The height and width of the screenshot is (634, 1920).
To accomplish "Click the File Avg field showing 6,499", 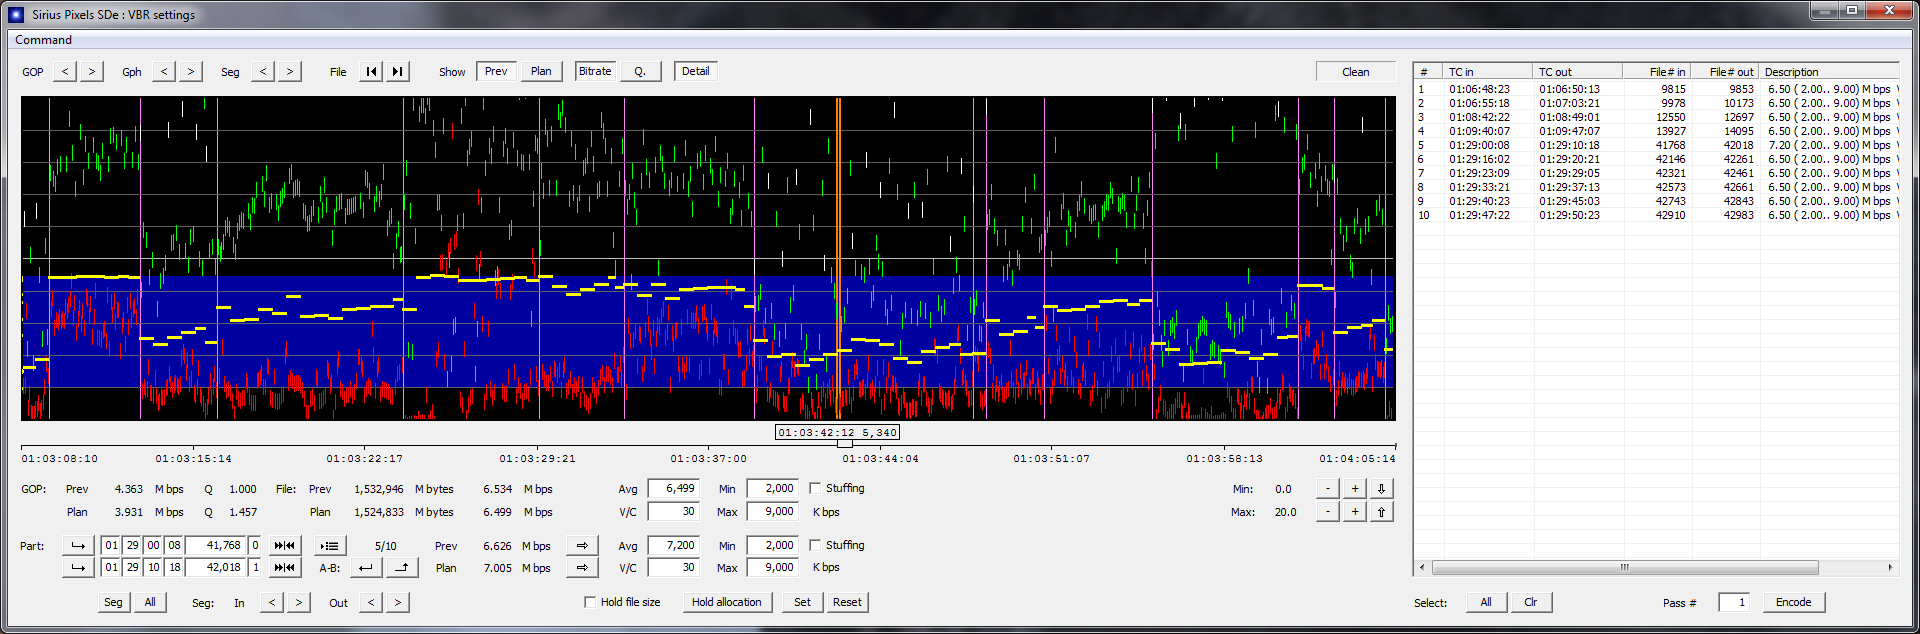I will 672,488.
